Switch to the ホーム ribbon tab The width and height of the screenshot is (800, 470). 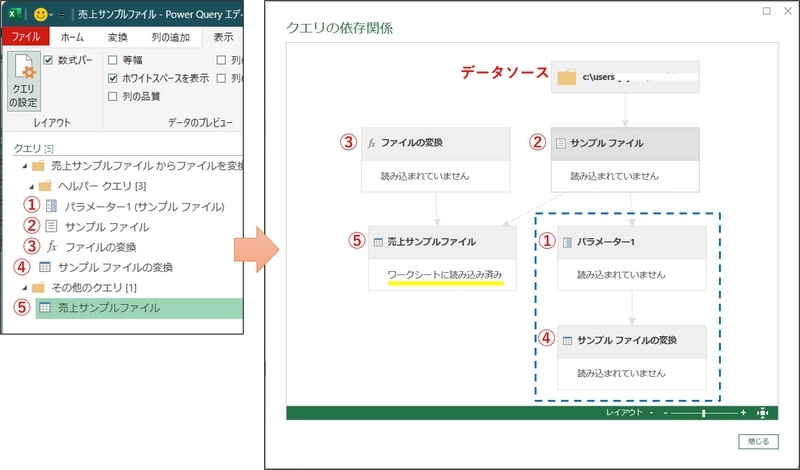[x=72, y=37]
